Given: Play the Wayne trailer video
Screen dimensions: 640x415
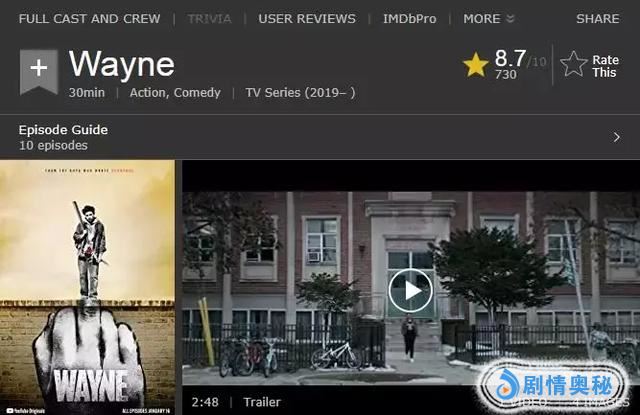Looking at the screenshot, I should (410, 290).
